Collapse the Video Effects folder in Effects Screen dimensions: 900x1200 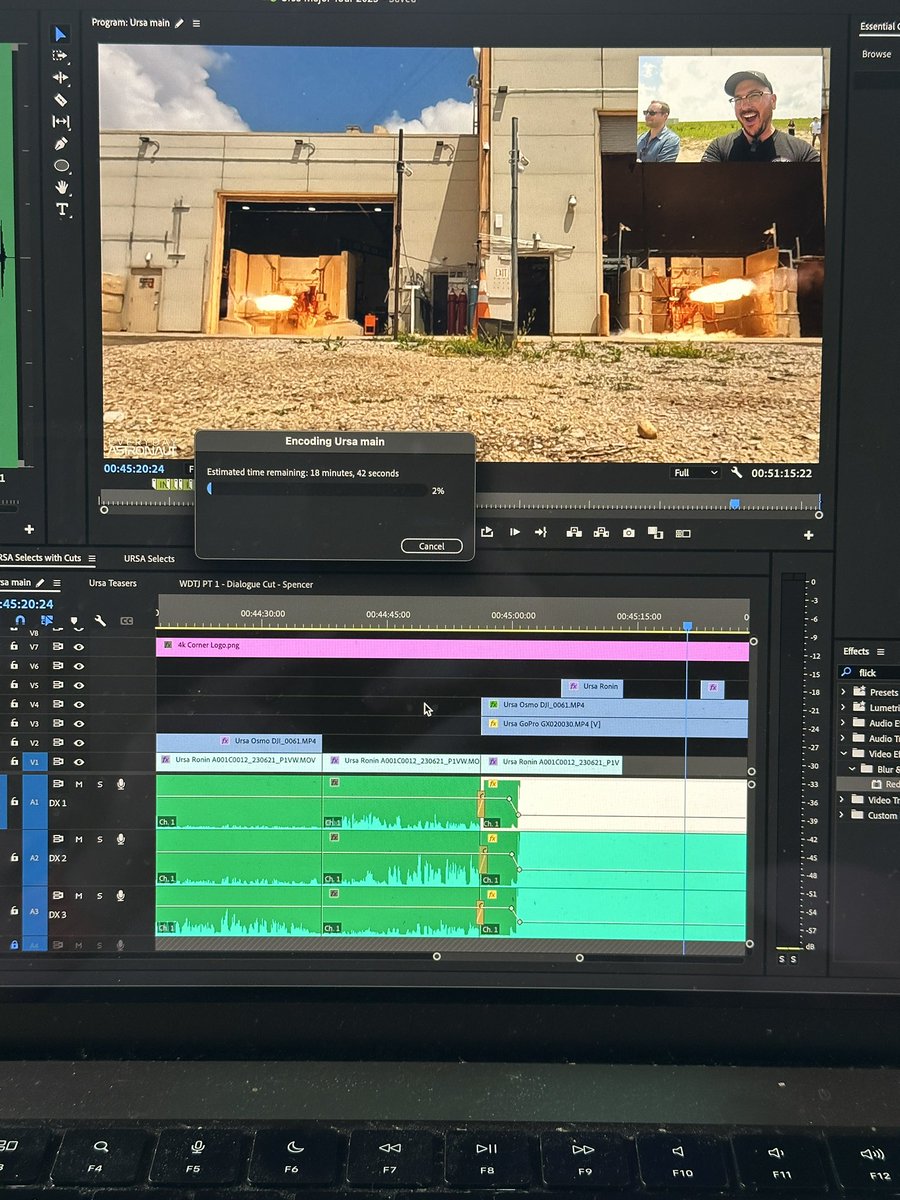click(843, 754)
